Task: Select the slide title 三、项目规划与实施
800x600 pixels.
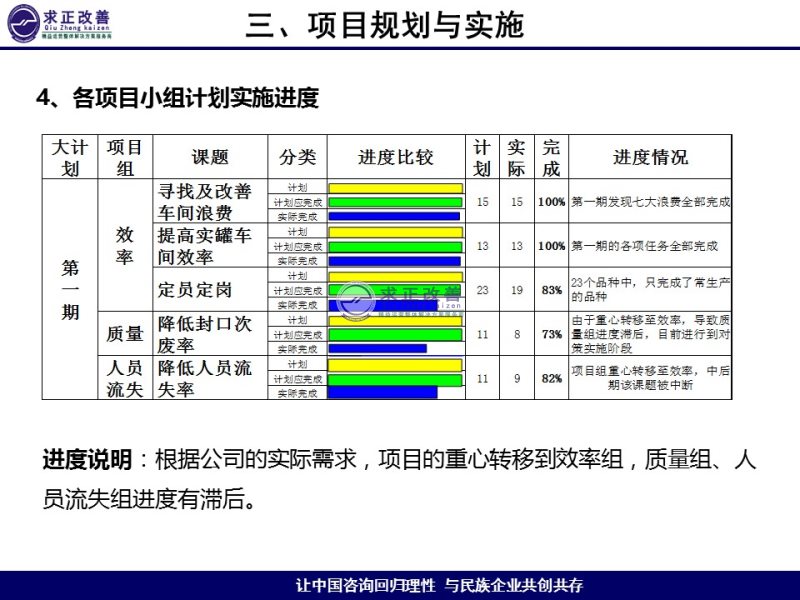Action: tap(385, 25)
